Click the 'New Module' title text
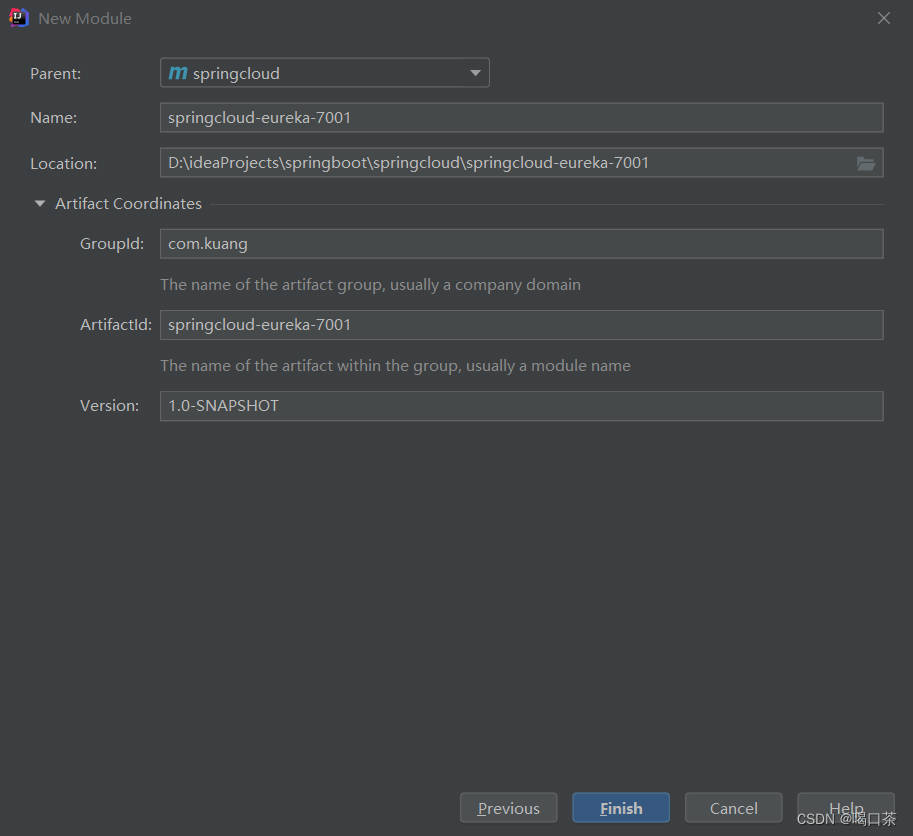 (x=85, y=19)
